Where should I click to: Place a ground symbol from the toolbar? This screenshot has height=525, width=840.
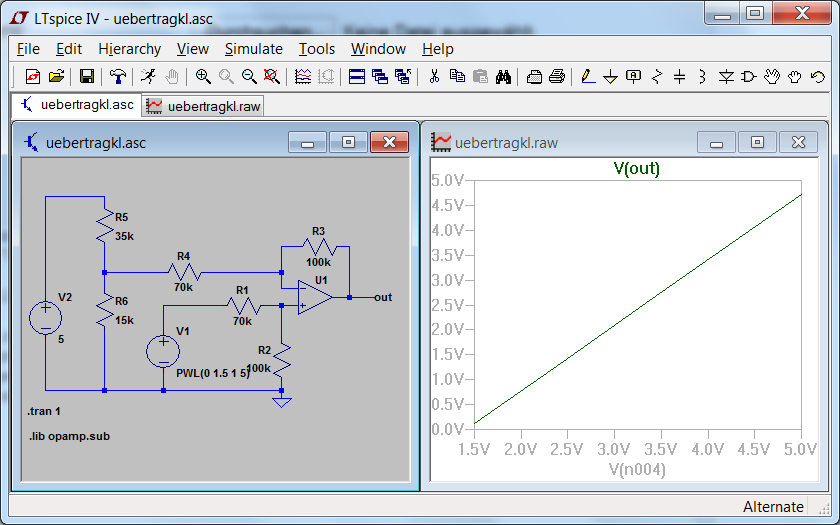pyautogui.click(x=611, y=77)
